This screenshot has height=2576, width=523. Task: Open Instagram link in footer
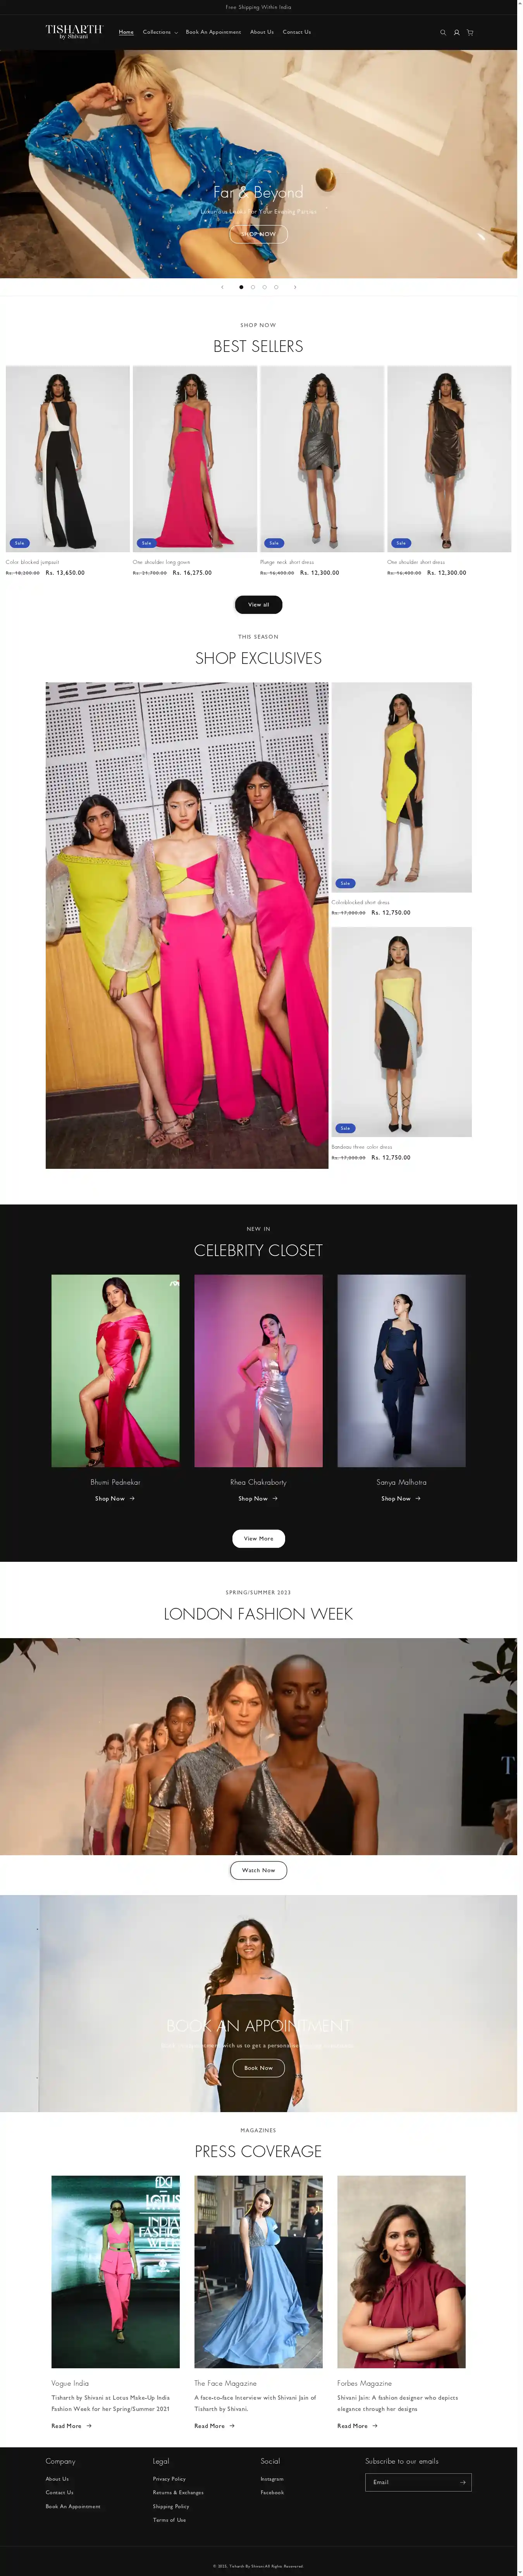(272, 2480)
